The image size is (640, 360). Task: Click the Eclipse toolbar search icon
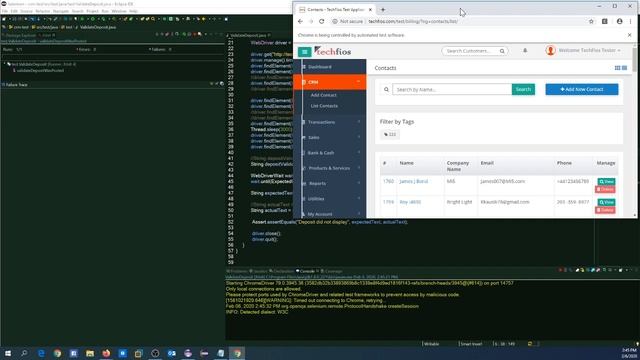click(153, 19)
